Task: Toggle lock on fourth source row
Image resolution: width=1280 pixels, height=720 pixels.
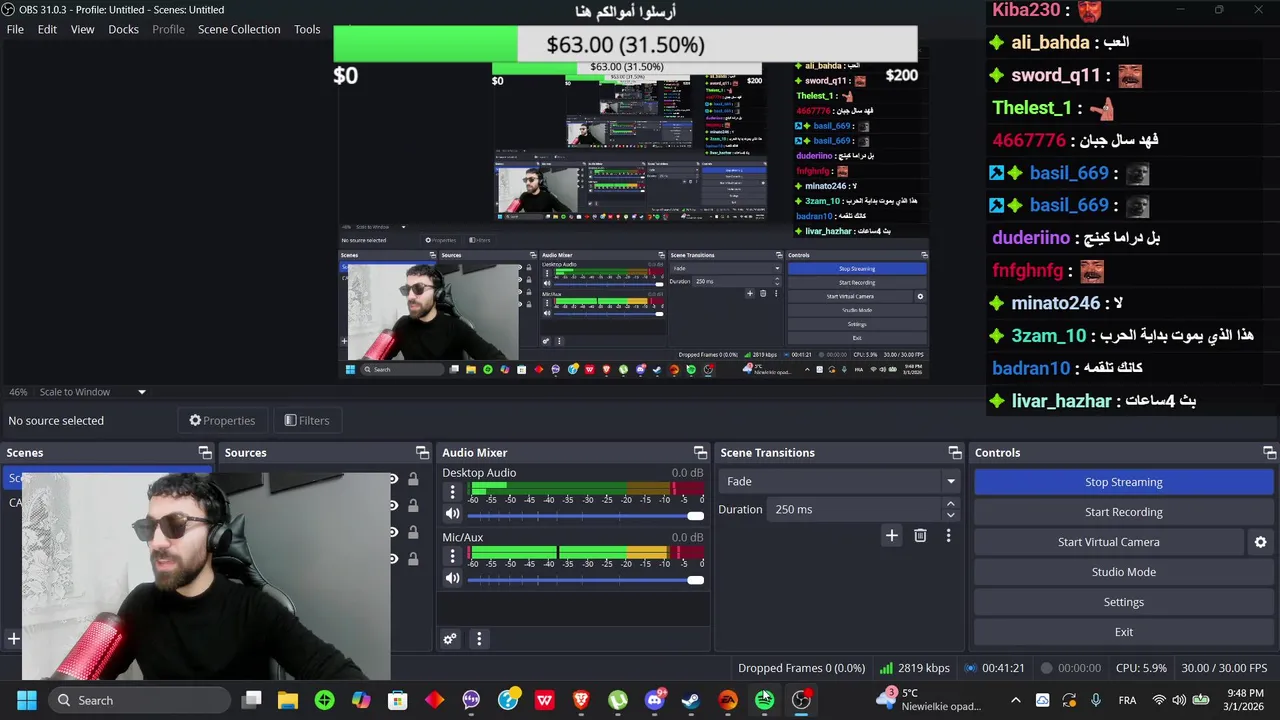Action: [x=413, y=558]
